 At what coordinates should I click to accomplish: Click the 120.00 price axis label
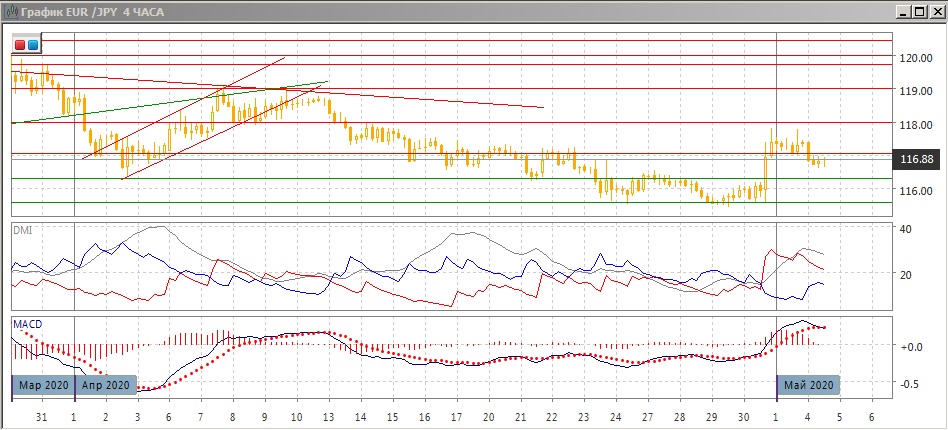[916, 58]
